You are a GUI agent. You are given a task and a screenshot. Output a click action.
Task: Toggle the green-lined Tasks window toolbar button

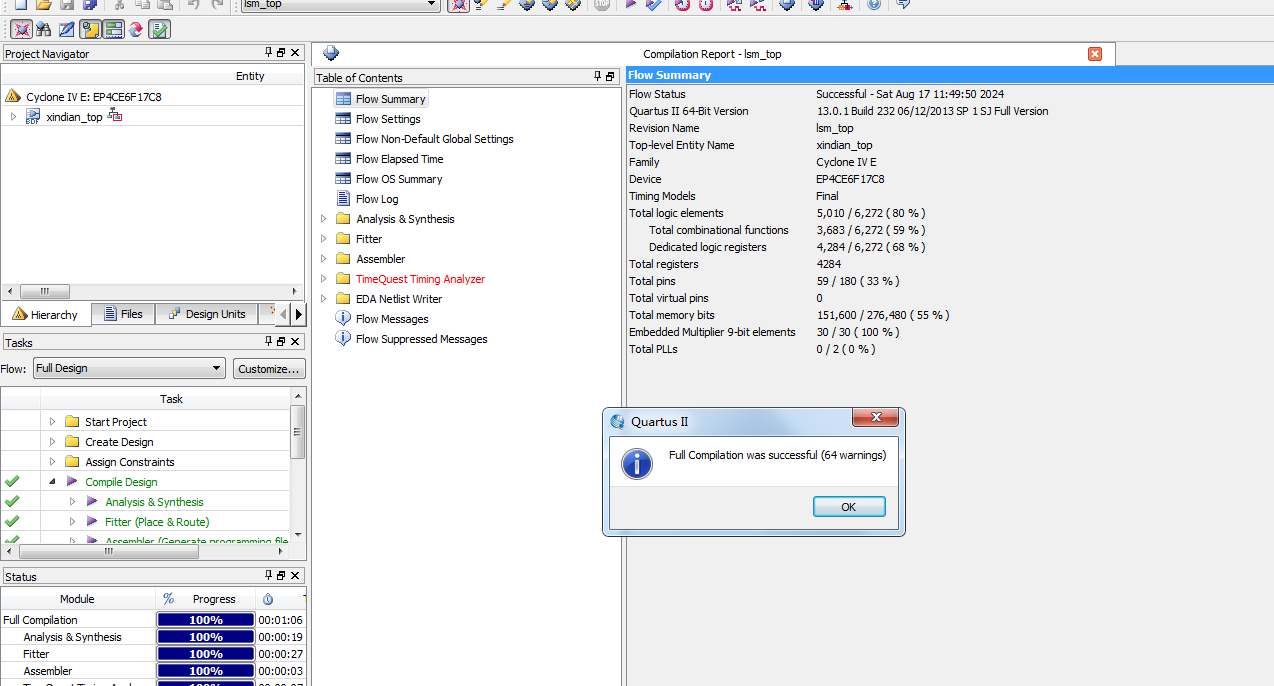pos(113,30)
